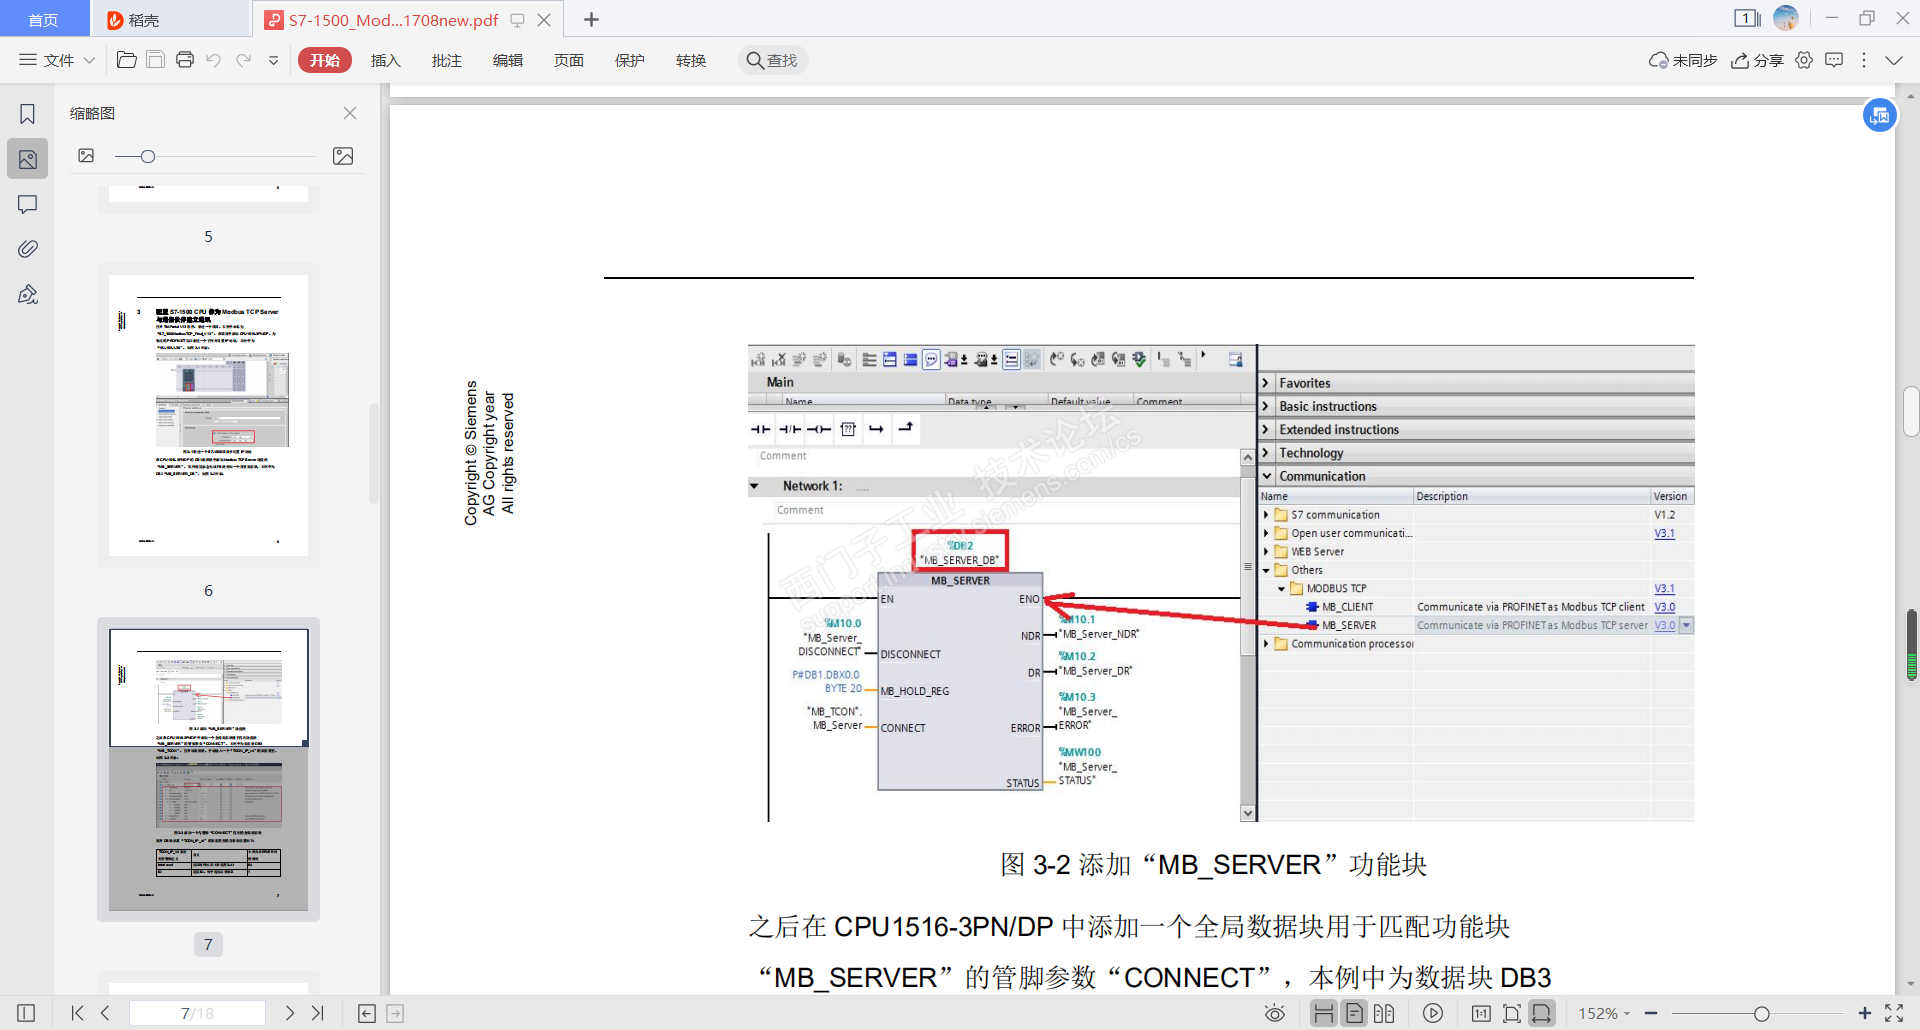This screenshot has width=1920, height=1030.
Task: Click the open file folder icon
Action: click(x=127, y=60)
